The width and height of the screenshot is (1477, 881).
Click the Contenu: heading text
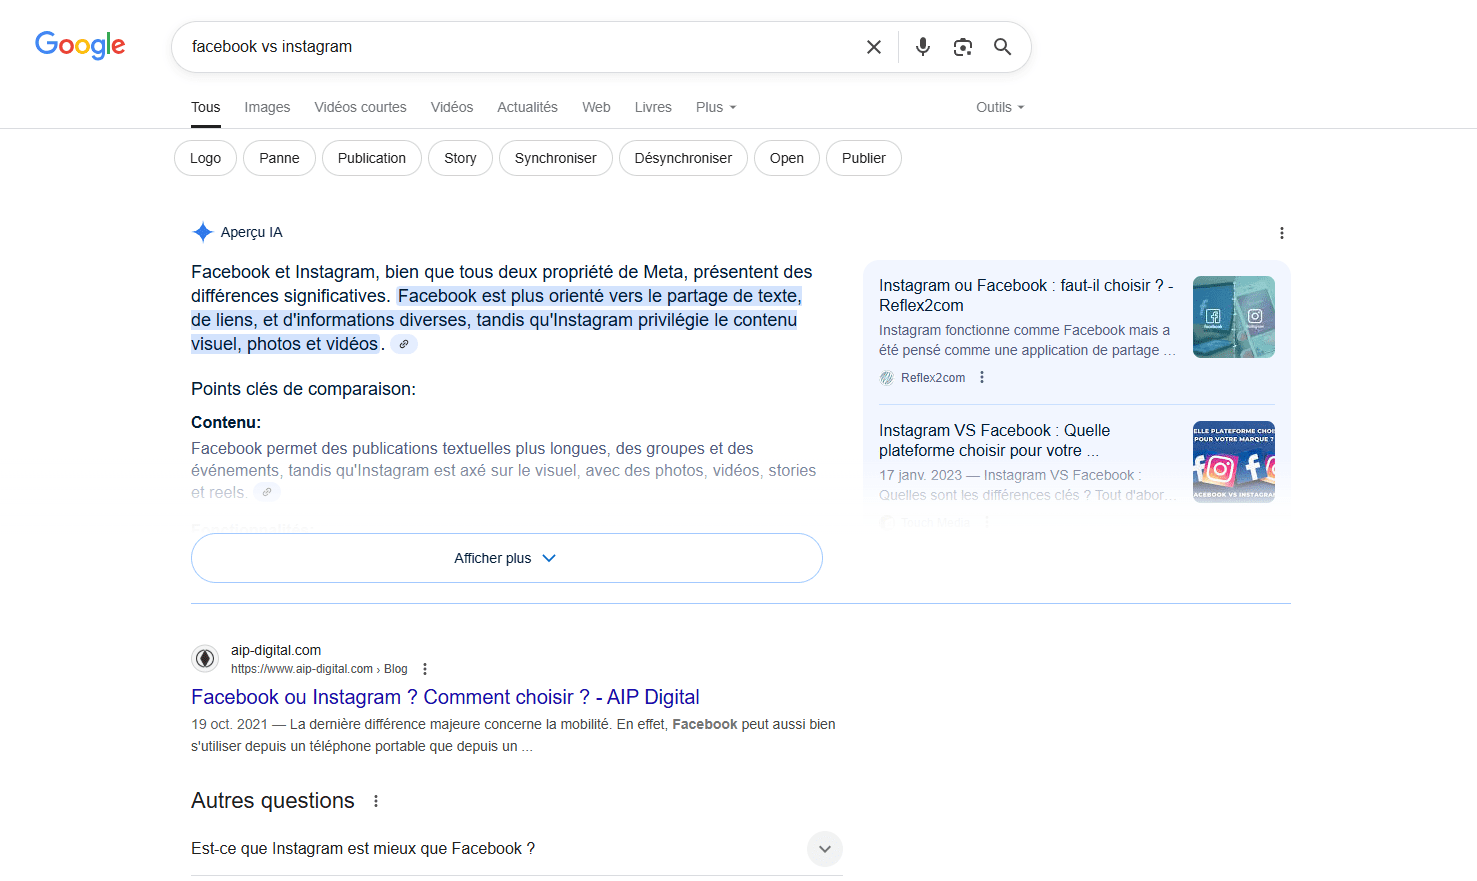point(226,422)
